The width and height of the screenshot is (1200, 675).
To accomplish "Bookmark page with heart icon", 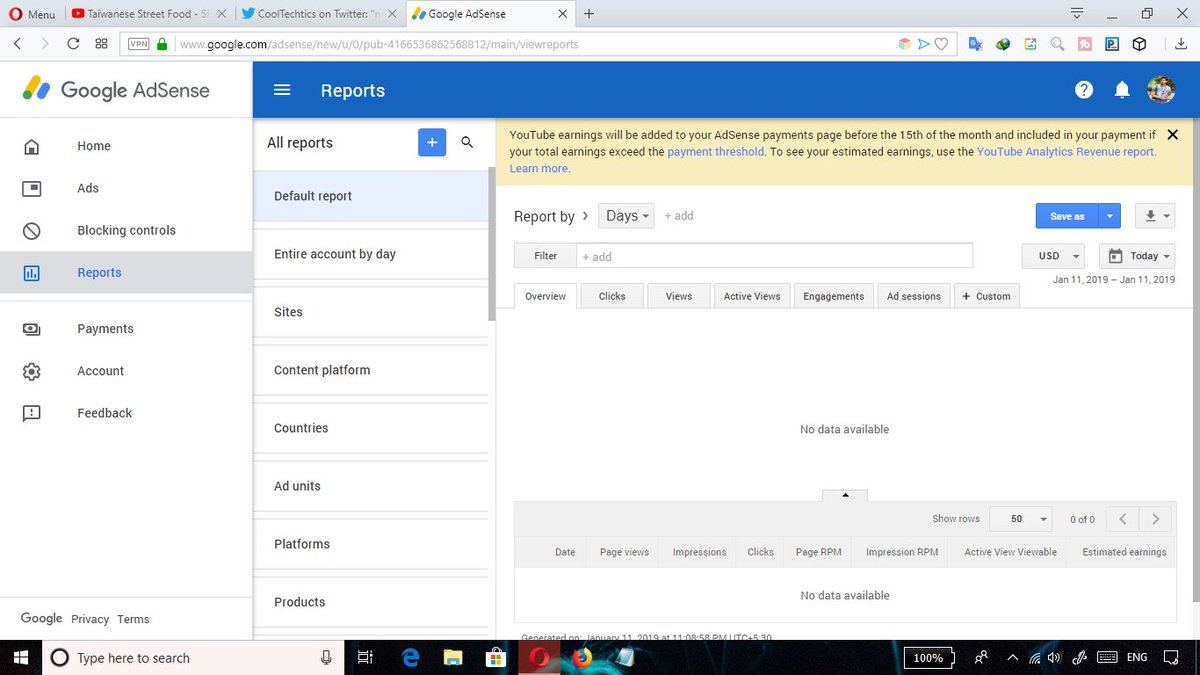I will click(x=941, y=44).
